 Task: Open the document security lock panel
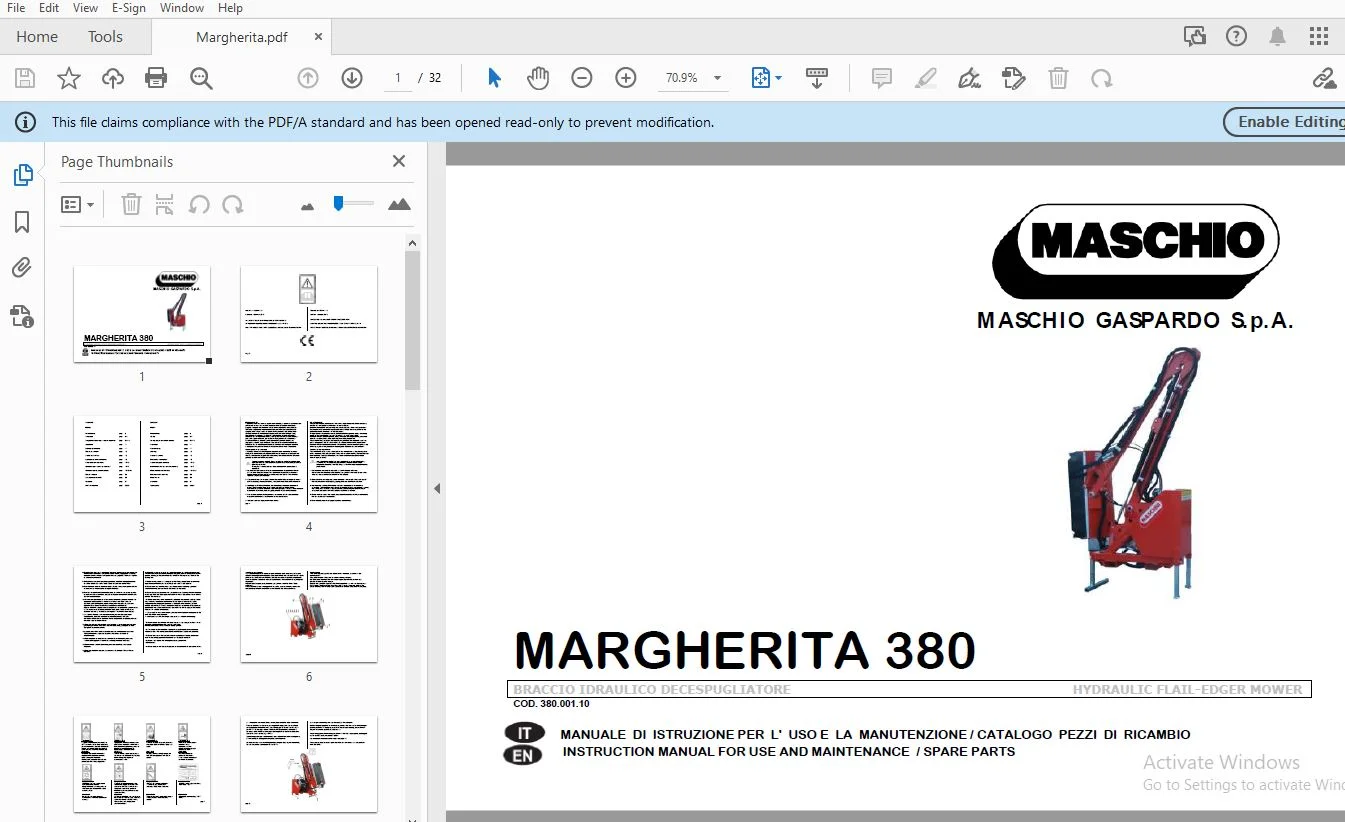click(22, 316)
